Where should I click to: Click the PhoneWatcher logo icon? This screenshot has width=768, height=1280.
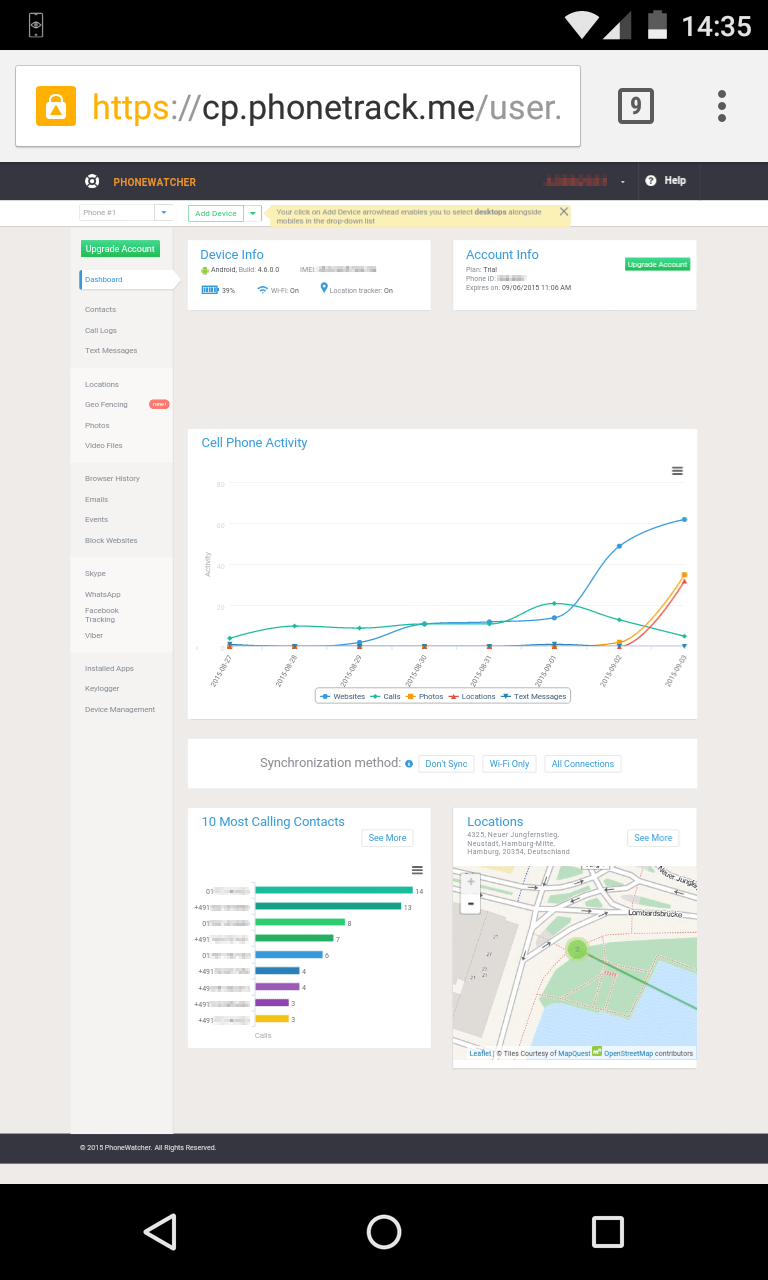click(92, 181)
